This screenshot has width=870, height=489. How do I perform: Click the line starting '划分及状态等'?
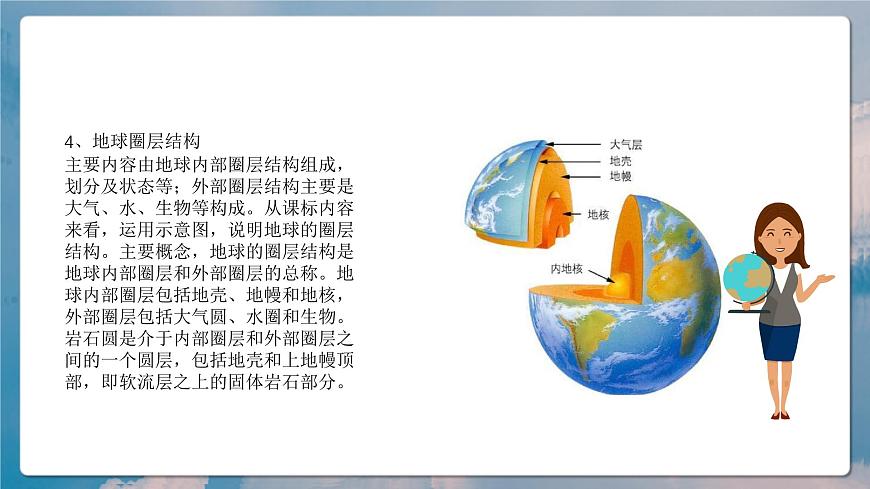click(209, 186)
